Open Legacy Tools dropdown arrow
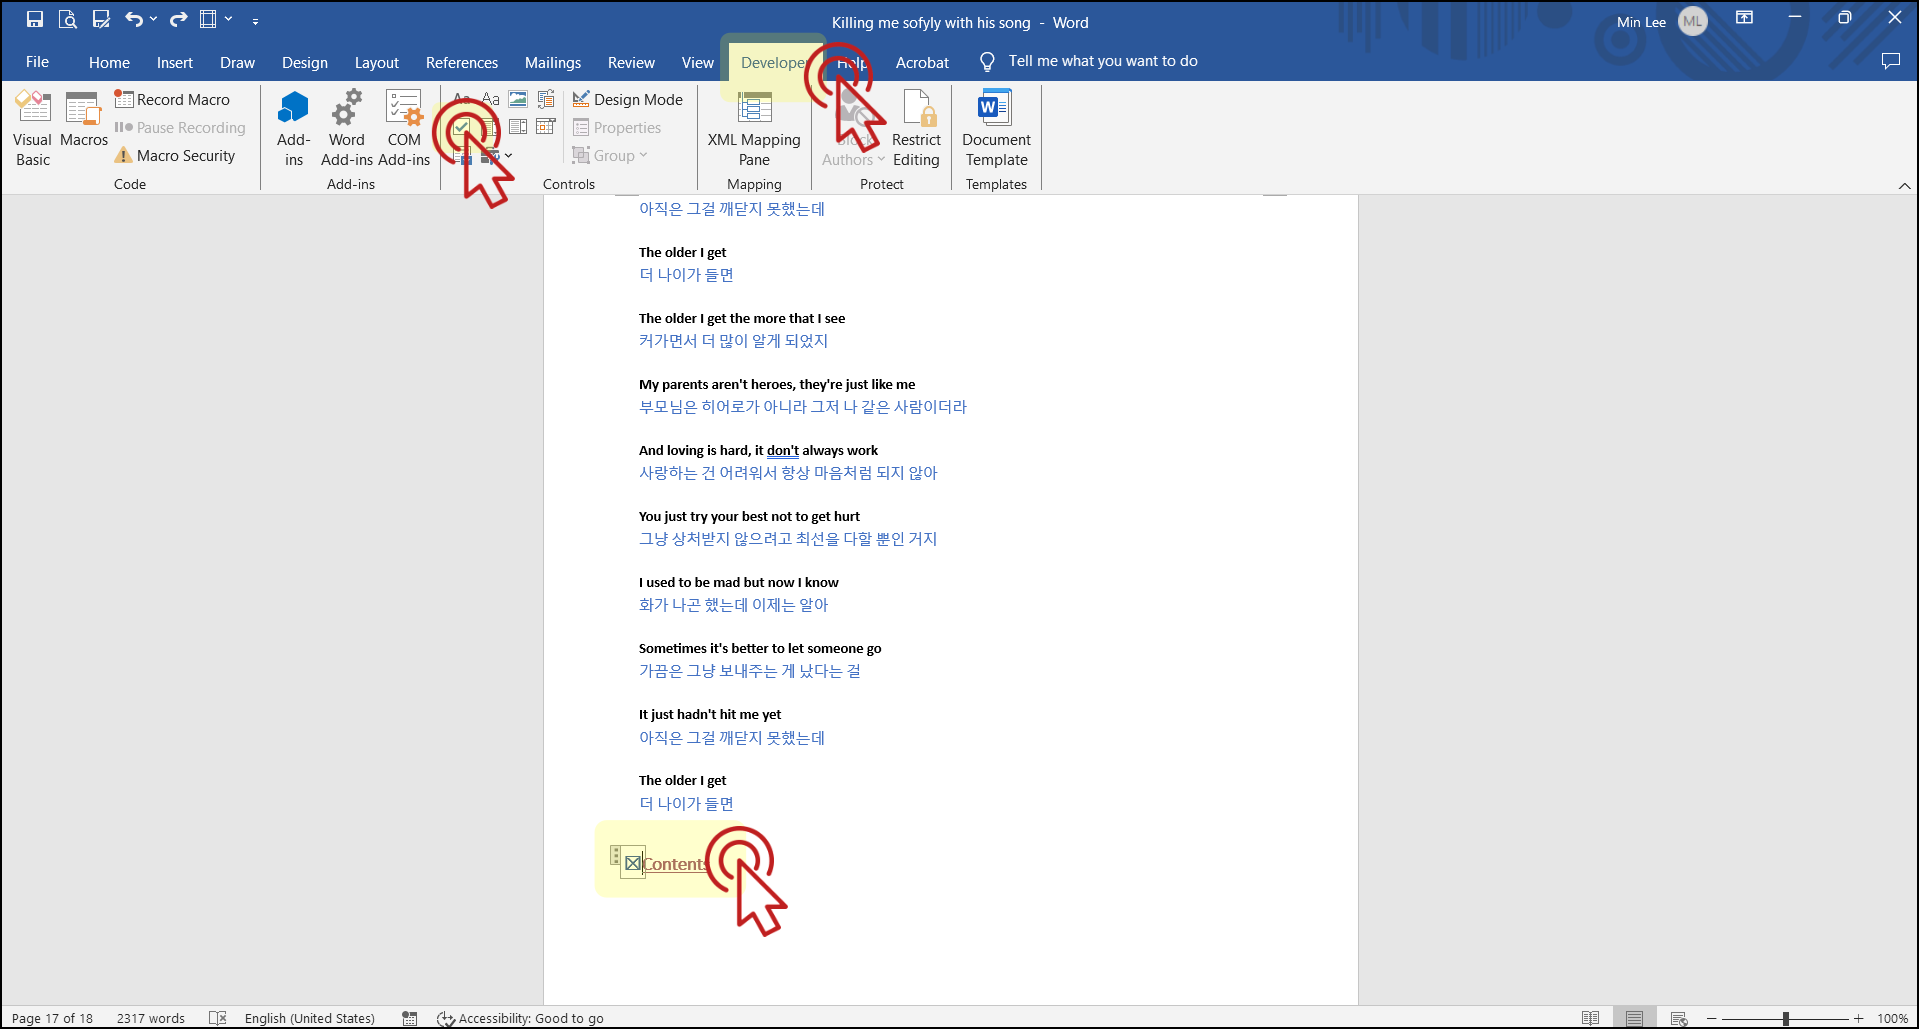The height and width of the screenshot is (1029, 1919). (509, 155)
